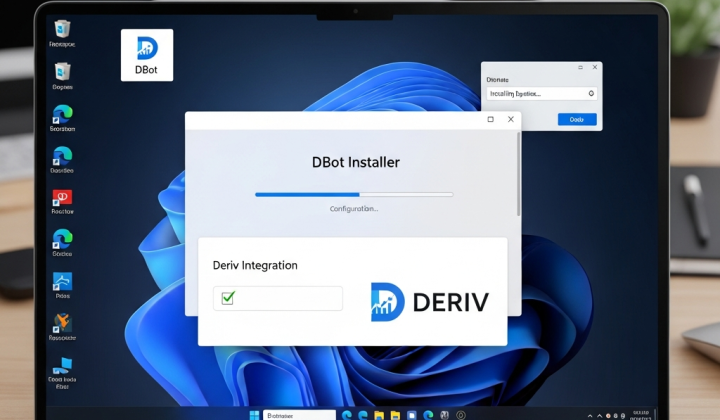Open the second Edge icon on the taskbar
Image resolution: width=720 pixels, height=420 pixels.
(x=363, y=415)
